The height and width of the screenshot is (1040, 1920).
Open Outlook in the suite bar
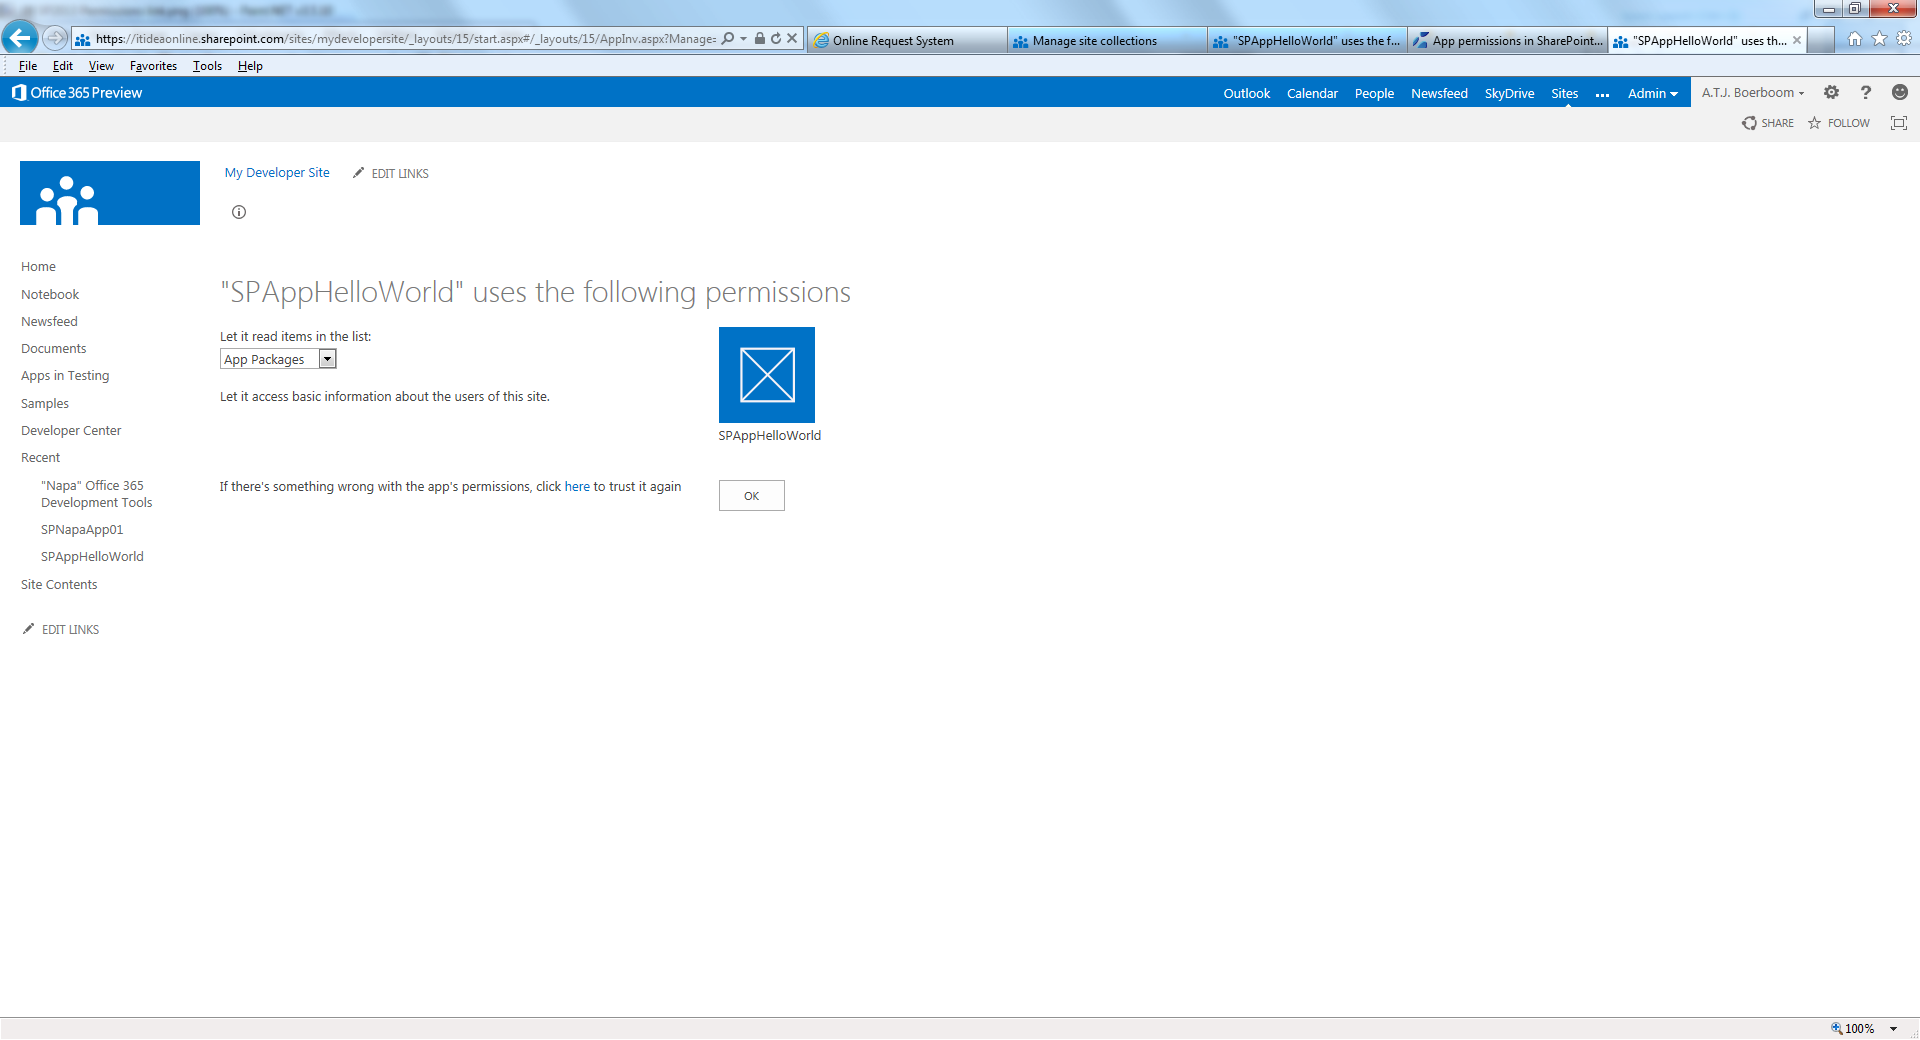coord(1246,93)
